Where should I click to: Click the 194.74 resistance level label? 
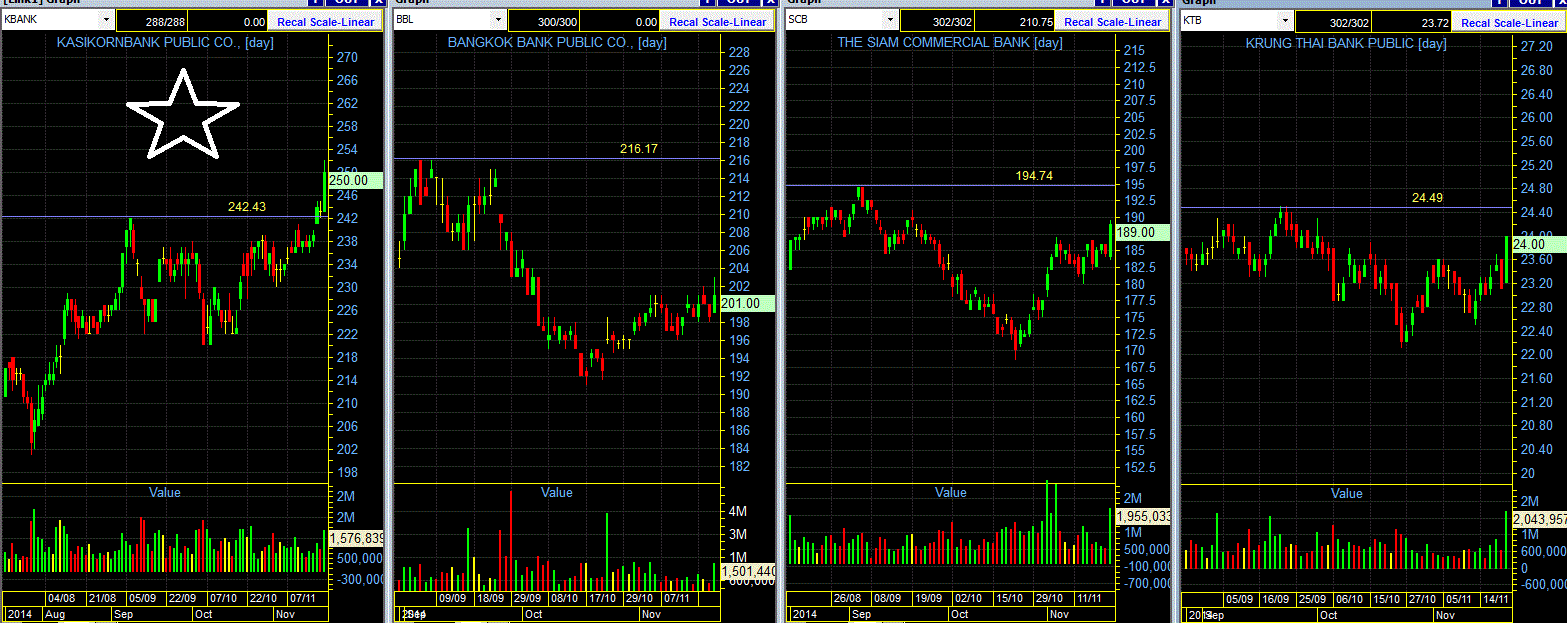tap(1034, 175)
